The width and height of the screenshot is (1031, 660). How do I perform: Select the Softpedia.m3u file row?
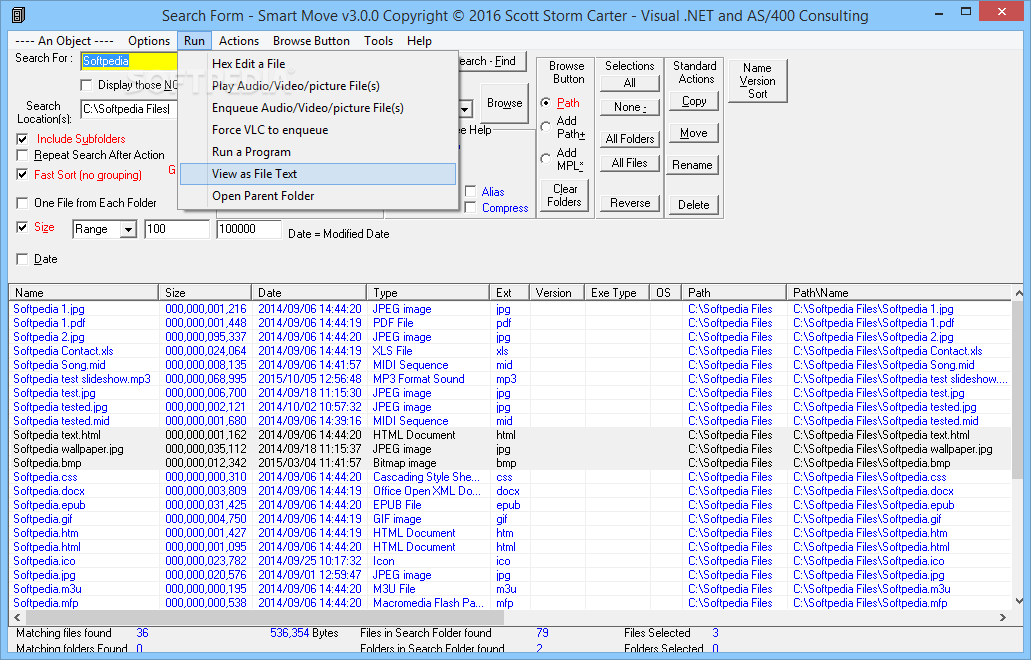(510, 589)
